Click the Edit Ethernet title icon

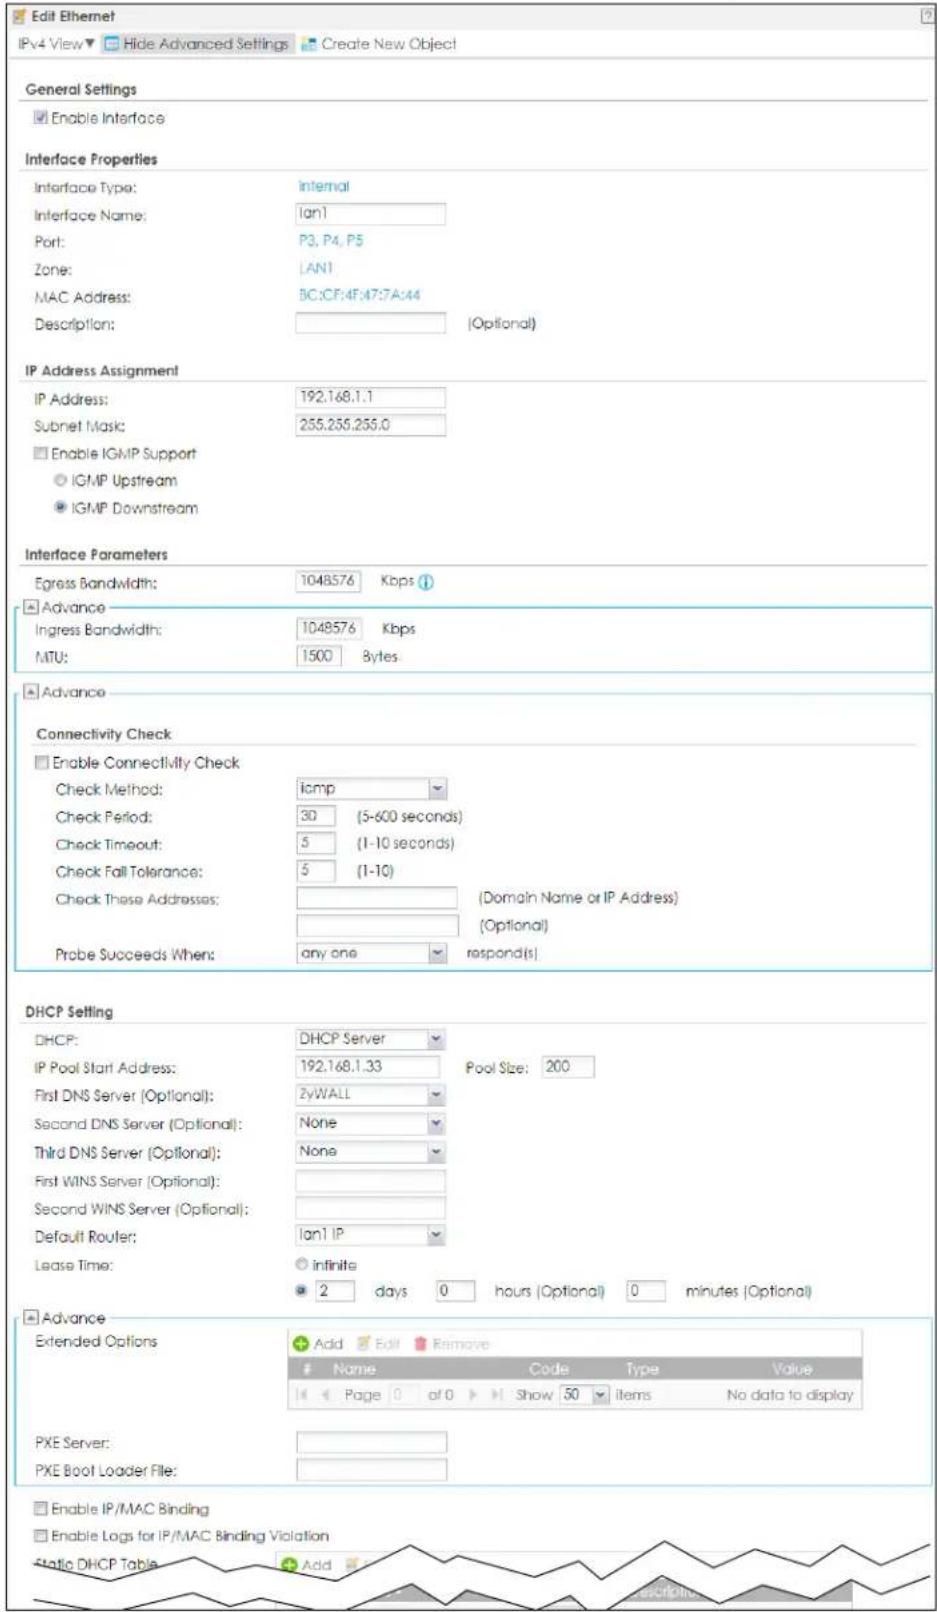pos(19,16)
